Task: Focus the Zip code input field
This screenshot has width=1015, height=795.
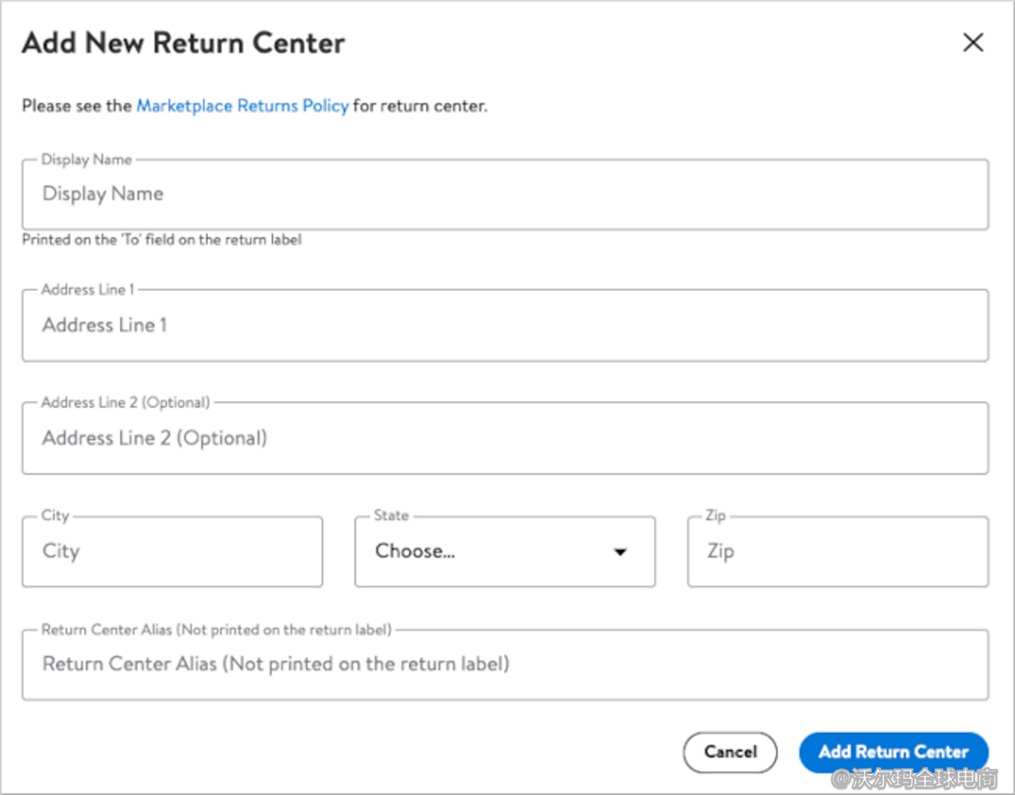Action: (x=838, y=551)
